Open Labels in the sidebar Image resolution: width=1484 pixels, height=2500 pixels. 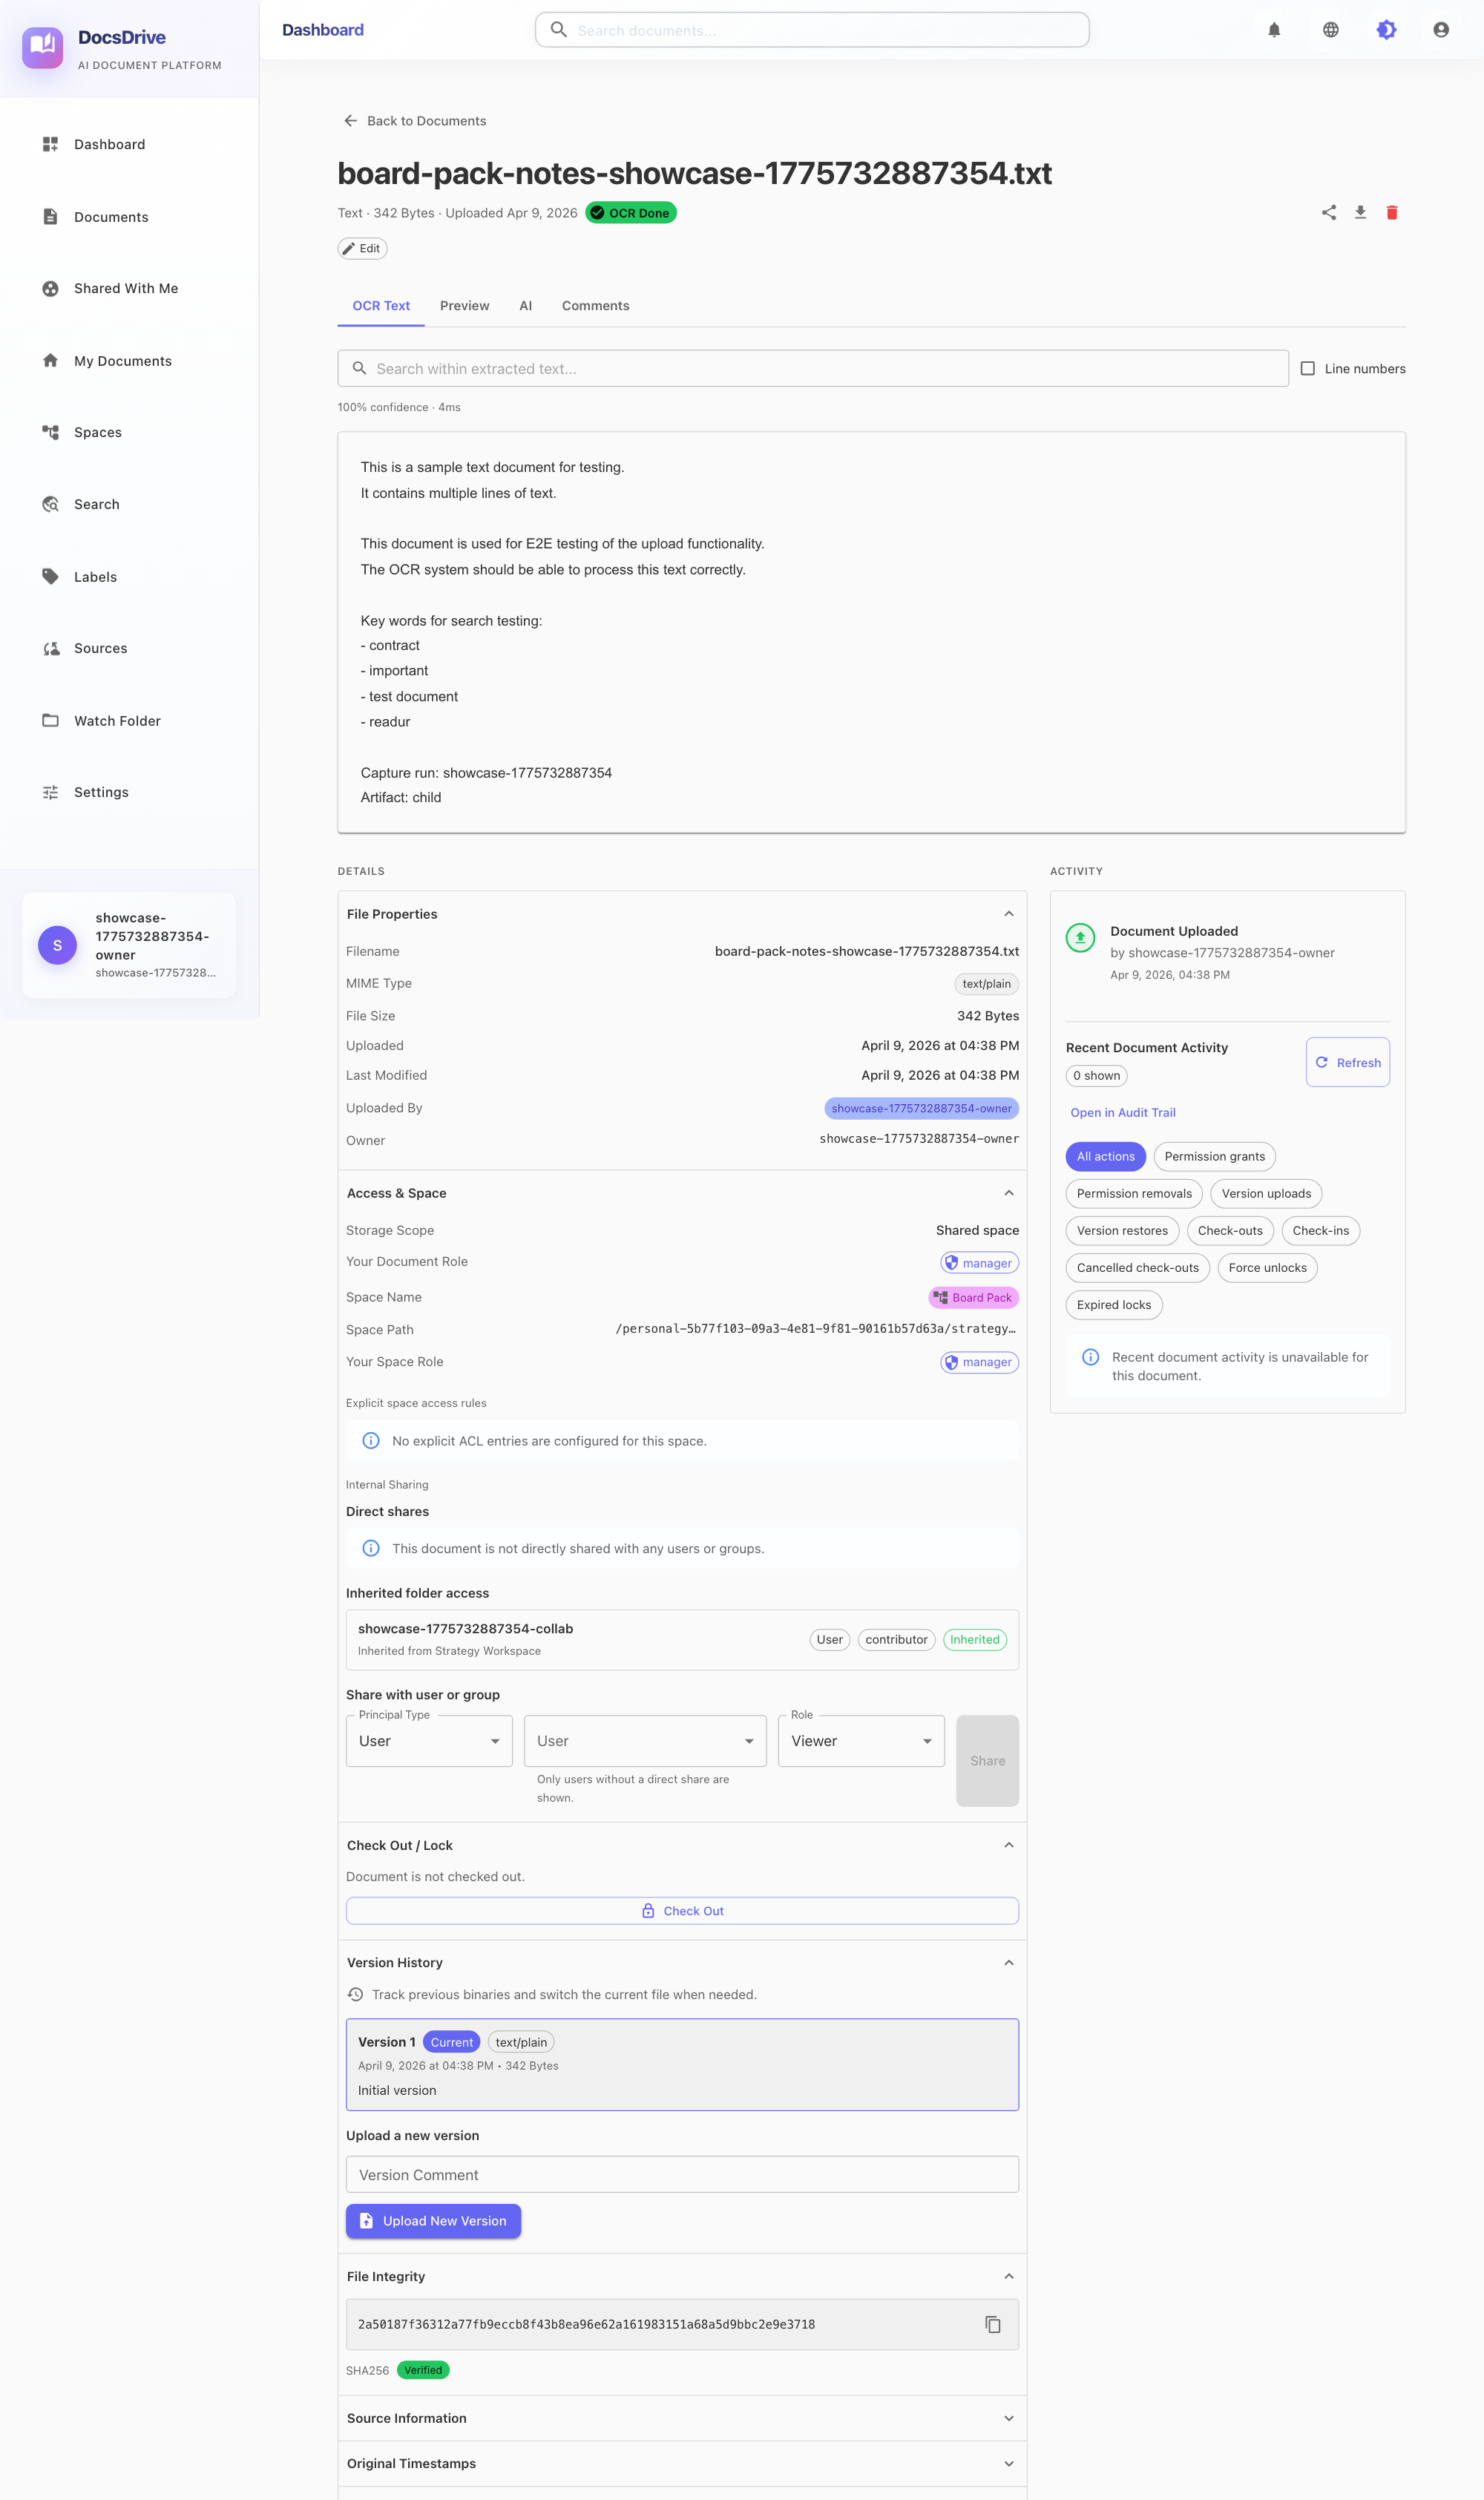[x=129, y=577]
